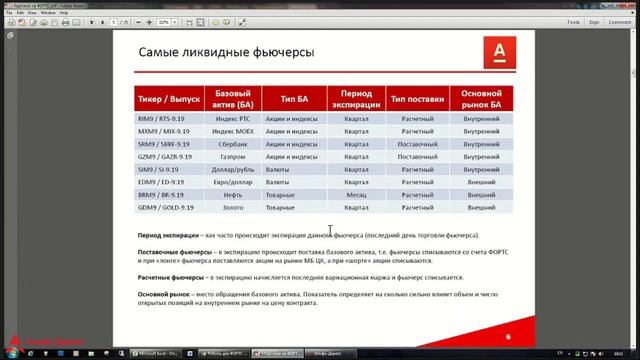Open the zoom level dropdown arrow
The width and height of the screenshot is (640, 360).
click(x=175, y=22)
